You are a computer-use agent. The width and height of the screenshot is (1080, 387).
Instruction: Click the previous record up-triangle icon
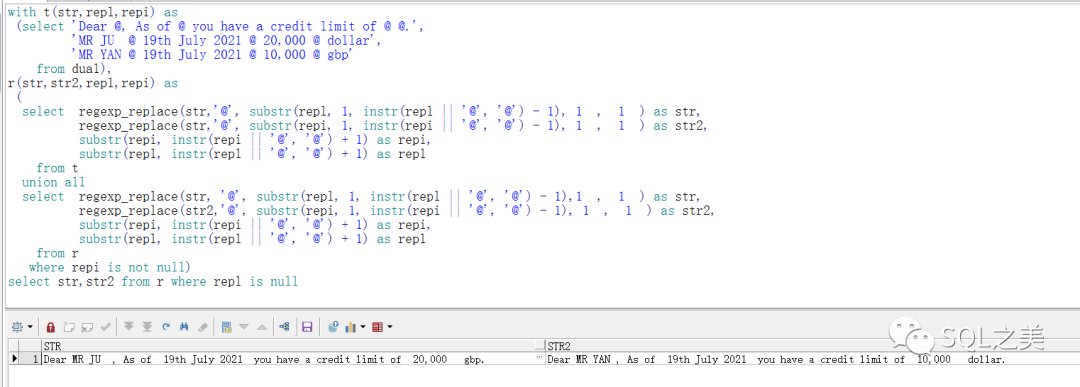[x=262, y=326]
